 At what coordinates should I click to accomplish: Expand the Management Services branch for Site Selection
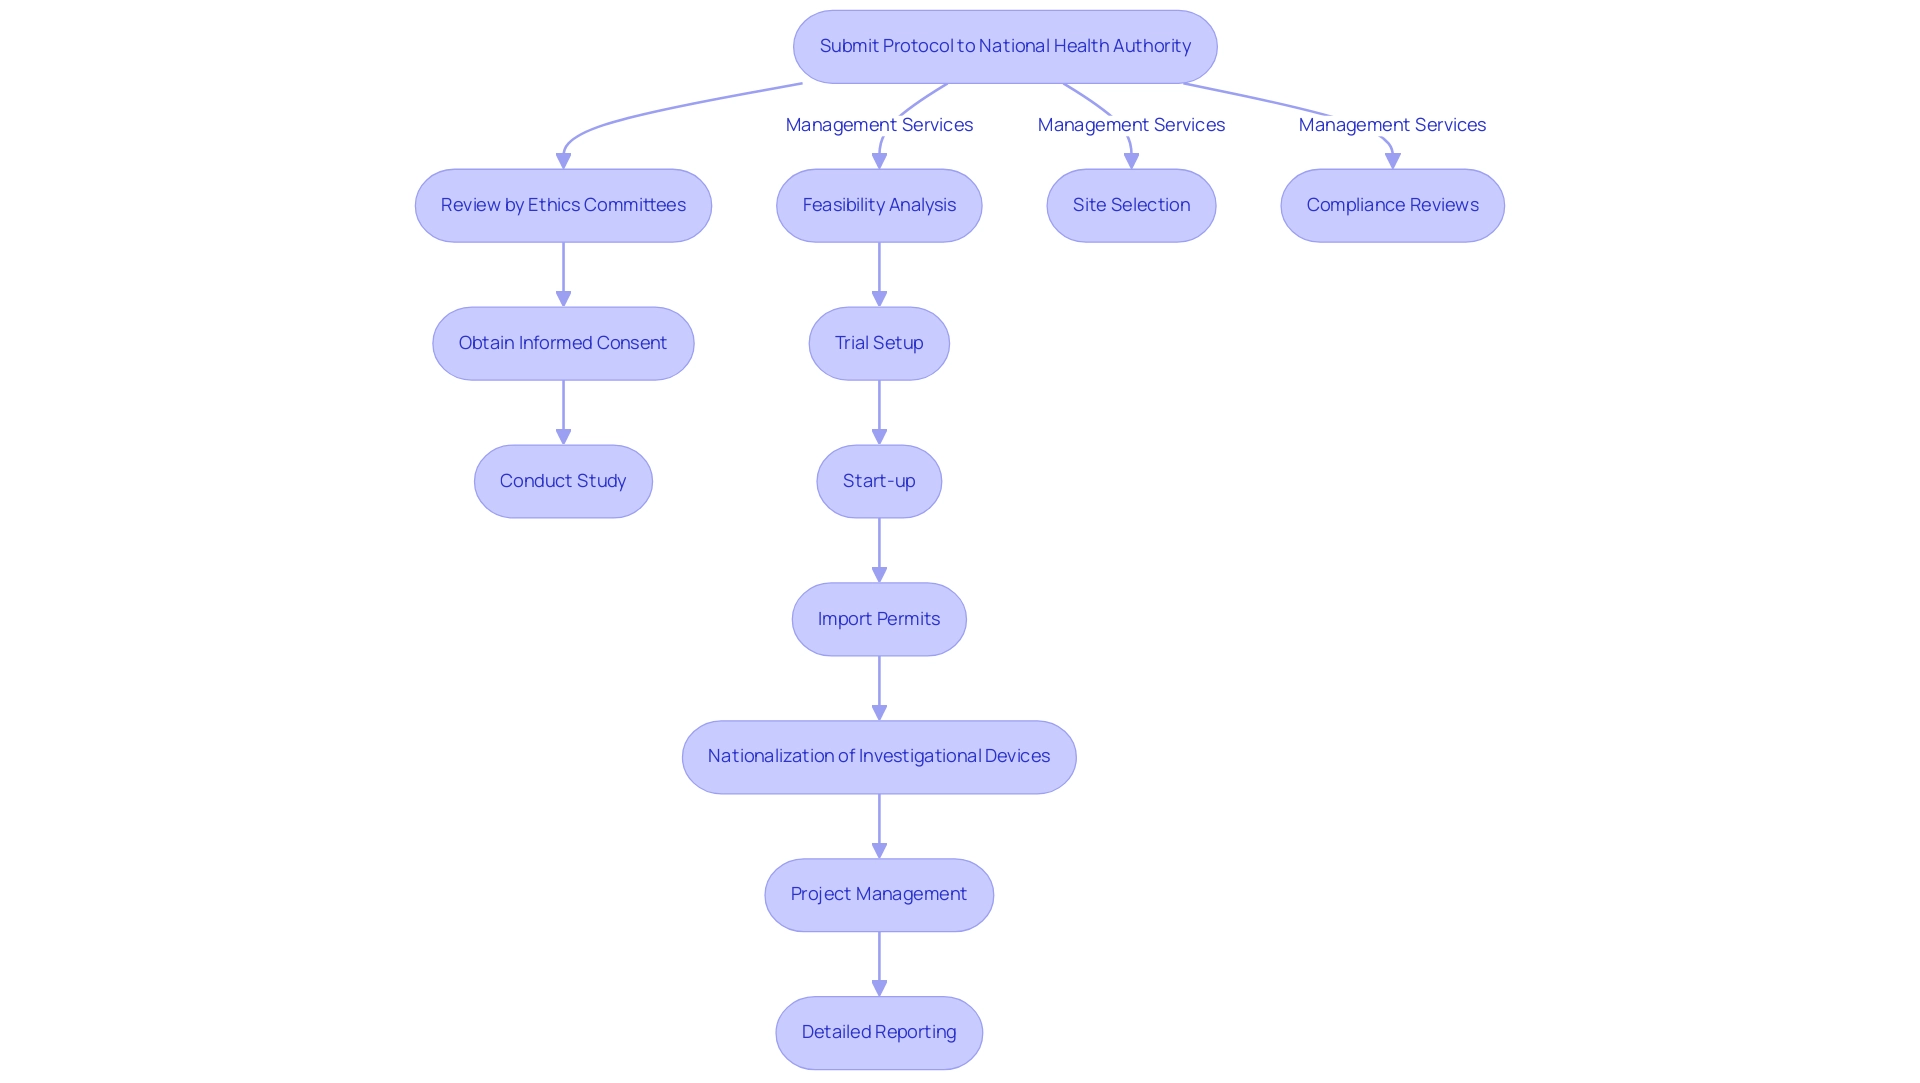[x=1131, y=204]
